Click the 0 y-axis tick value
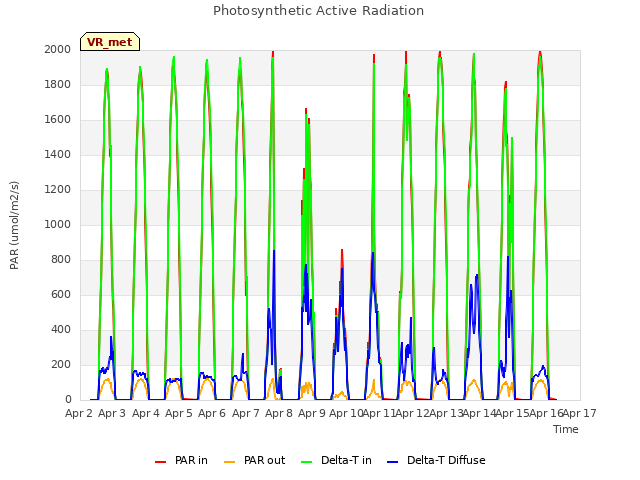This screenshot has height=480, width=640. [68, 400]
